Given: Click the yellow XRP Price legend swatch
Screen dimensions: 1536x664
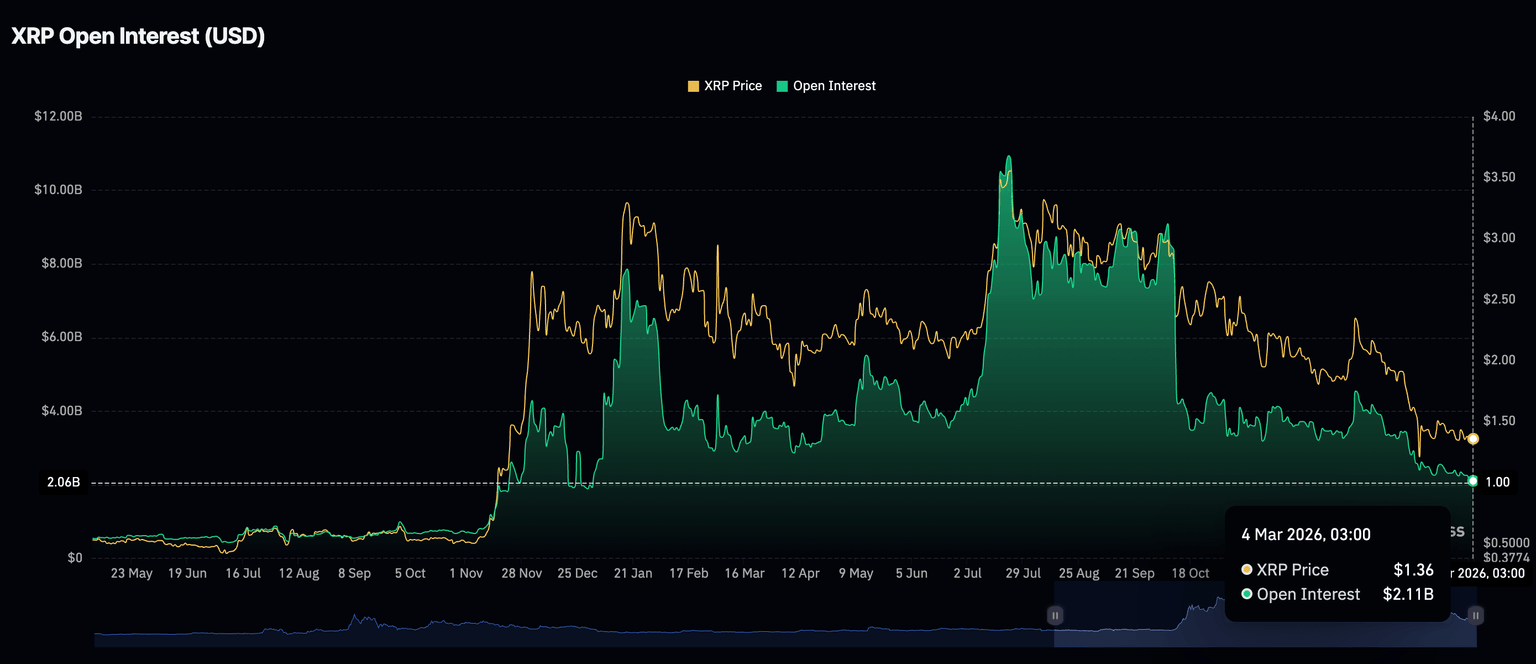Looking at the screenshot, I should click(693, 86).
